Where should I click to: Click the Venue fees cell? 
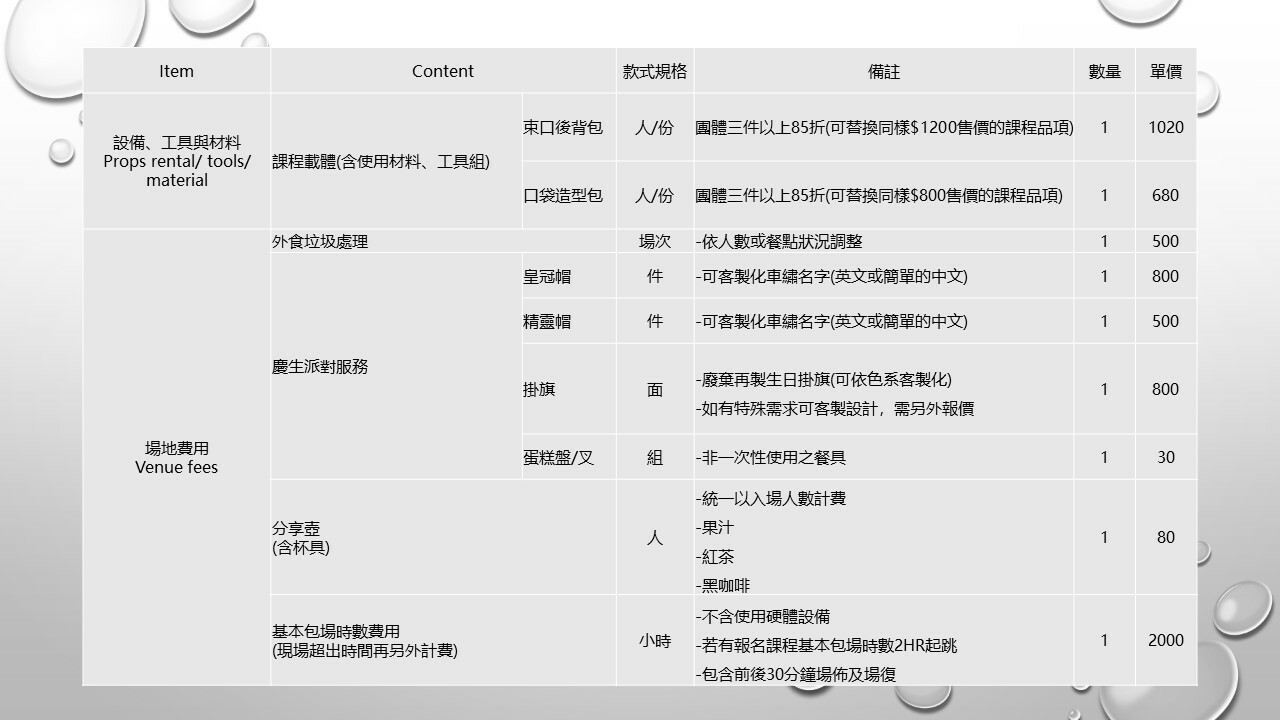tap(176, 458)
